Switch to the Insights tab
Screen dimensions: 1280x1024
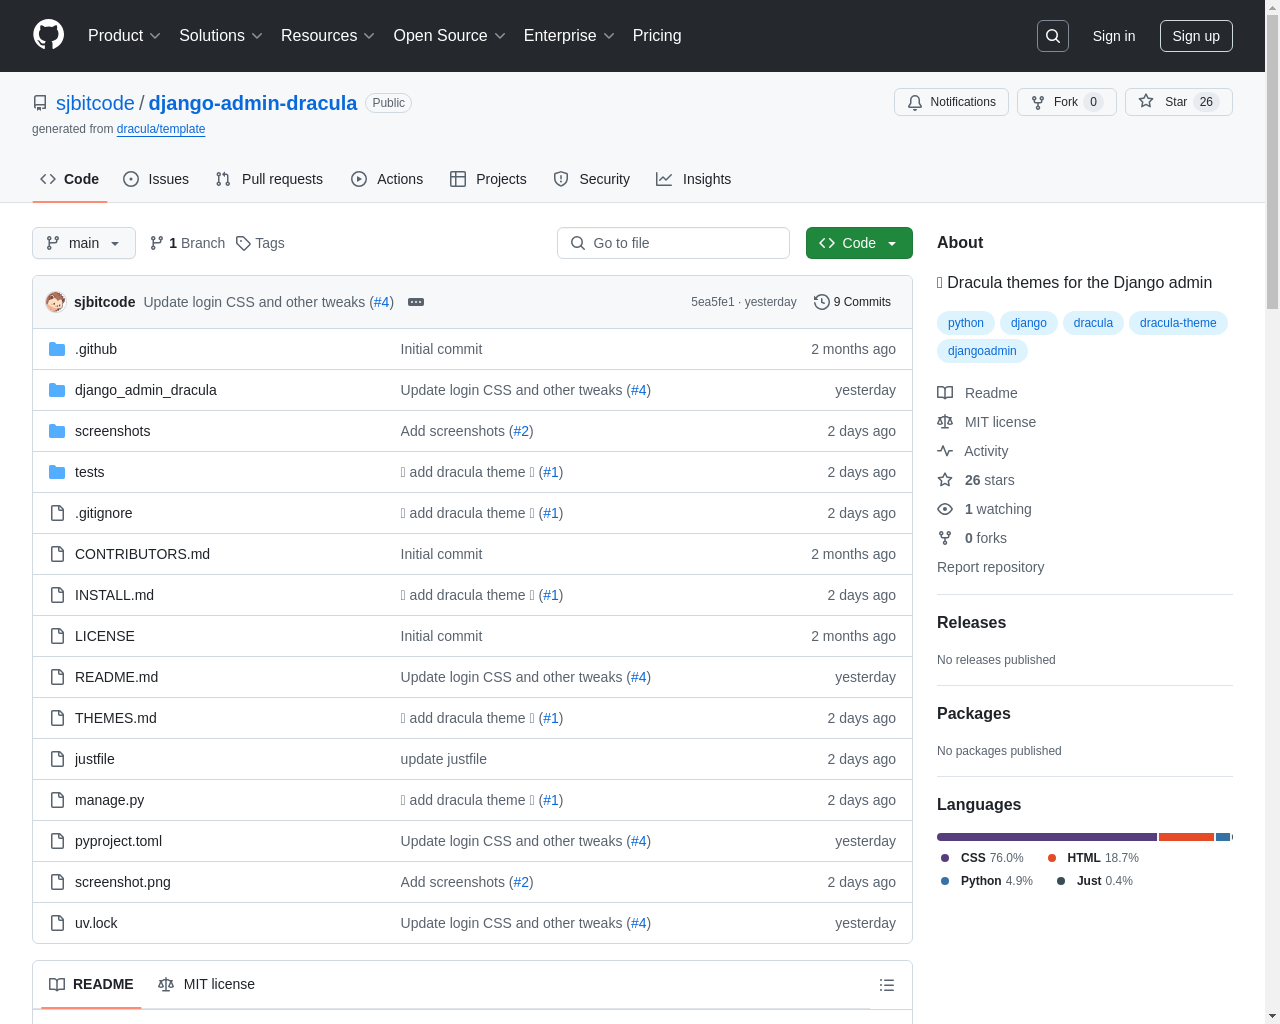point(694,179)
